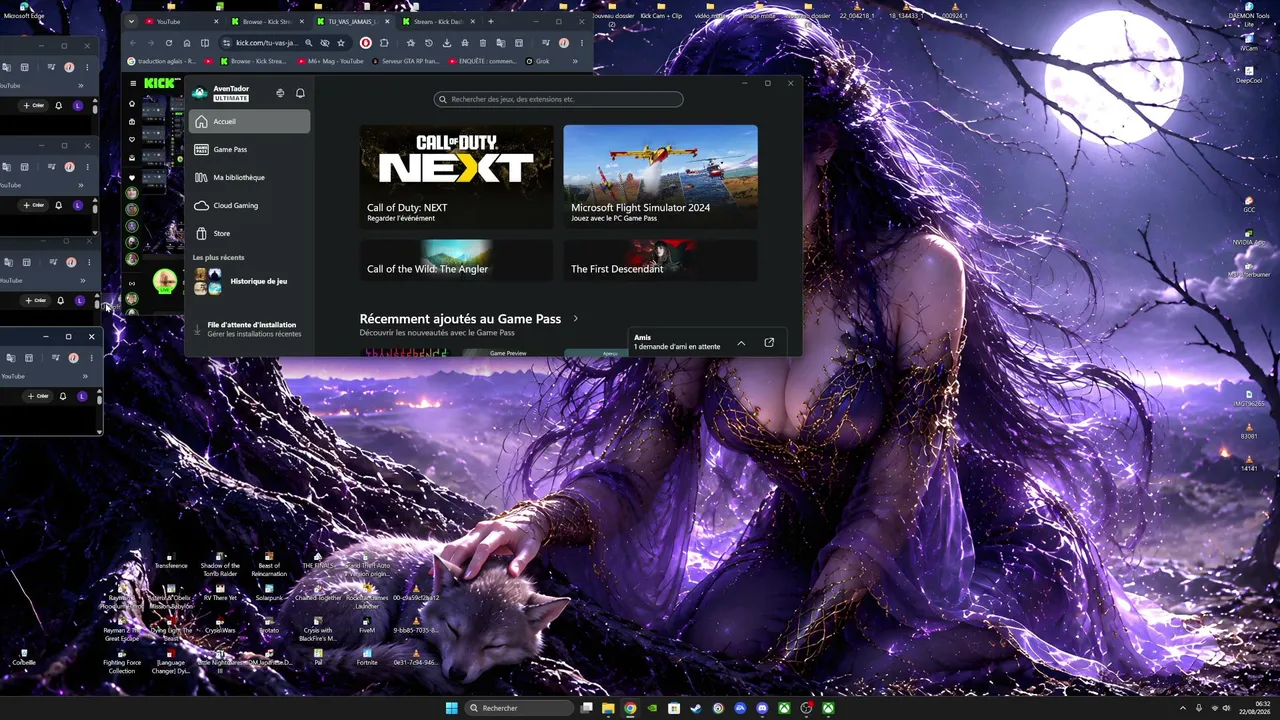The image size is (1280, 720).
Task: View the pending friend request text
Action: tap(677, 347)
